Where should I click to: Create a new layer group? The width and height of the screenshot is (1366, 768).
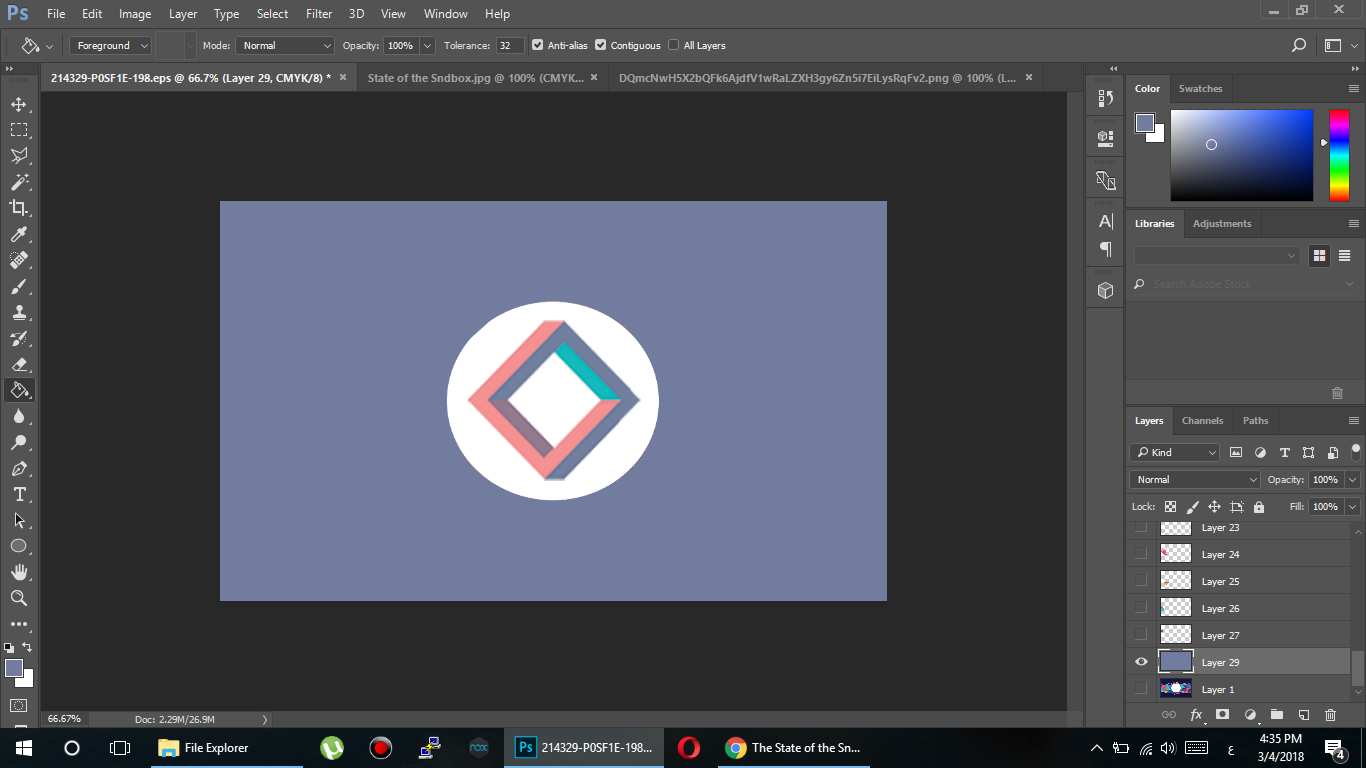pyautogui.click(x=1278, y=715)
